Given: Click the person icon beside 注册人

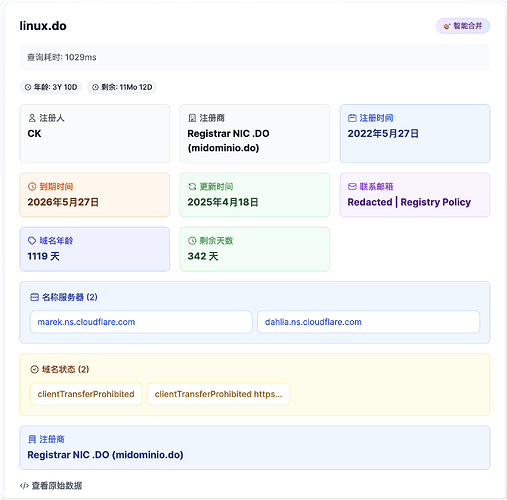Looking at the screenshot, I should click(x=32, y=118).
